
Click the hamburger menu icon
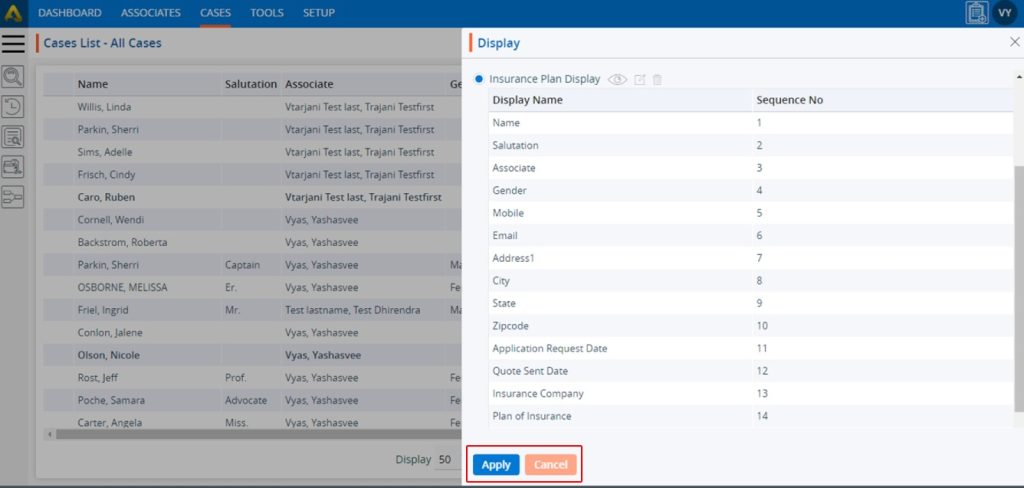[x=13, y=43]
